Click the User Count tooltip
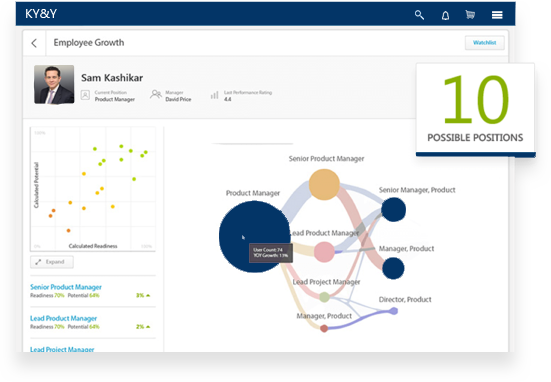551x382 pixels. coord(271,252)
